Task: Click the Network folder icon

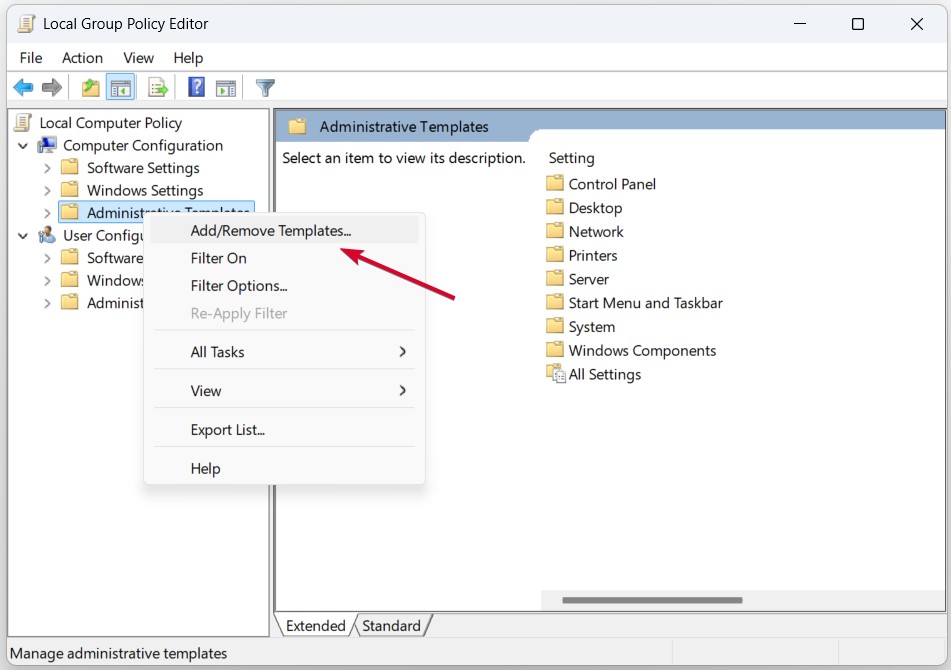Action: (x=554, y=231)
